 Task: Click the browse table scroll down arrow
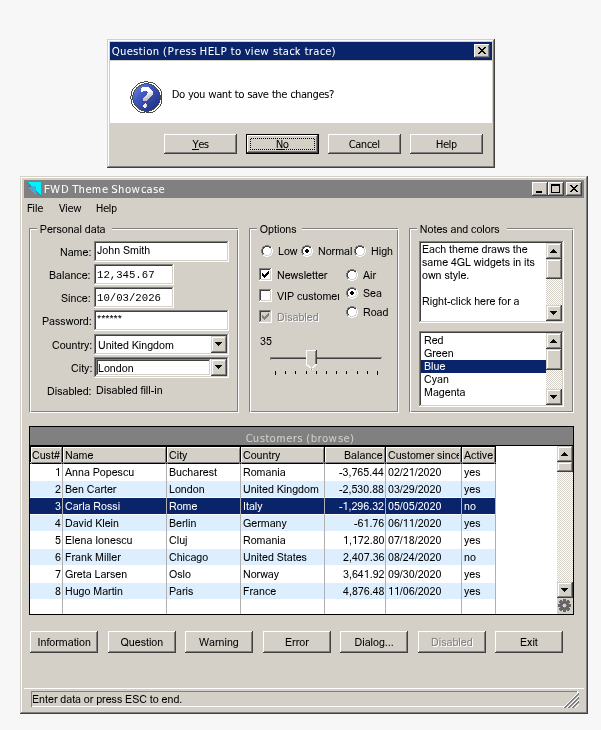tap(564, 590)
